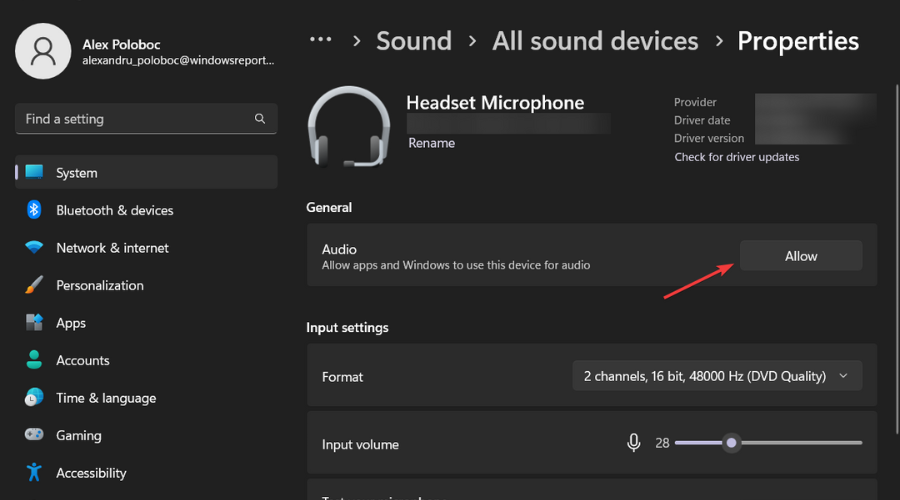The image size is (900, 500).
Task: Mute microphone via input volume icon
Action: tap(634, 442)
